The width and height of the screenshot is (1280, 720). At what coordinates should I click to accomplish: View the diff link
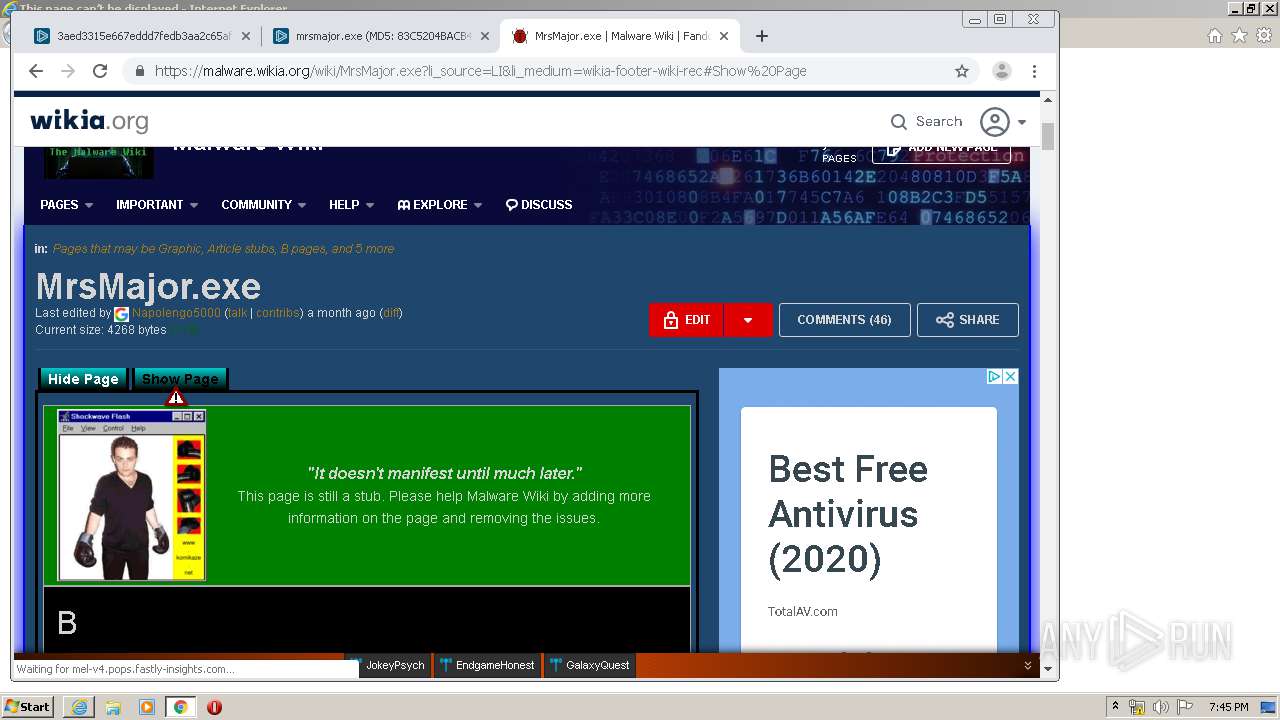pos(391,313)
